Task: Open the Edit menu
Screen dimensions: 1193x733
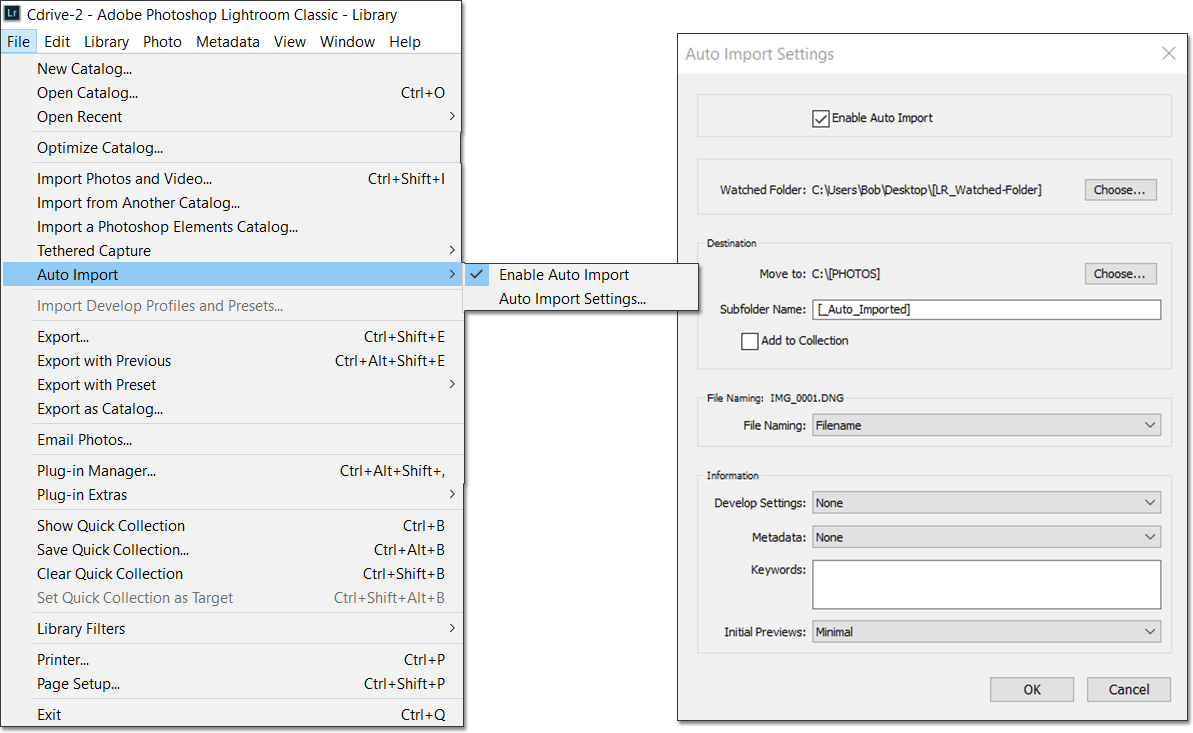Action: click(x=57, y=42)
